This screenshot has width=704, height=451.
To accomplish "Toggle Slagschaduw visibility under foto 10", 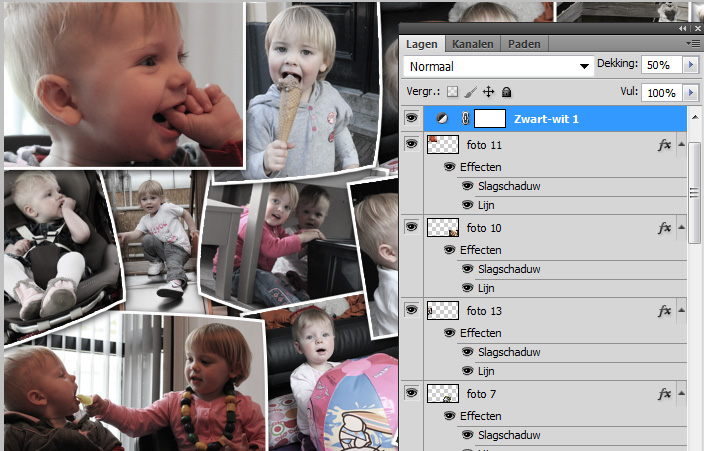I will click(x=467, y=269).
